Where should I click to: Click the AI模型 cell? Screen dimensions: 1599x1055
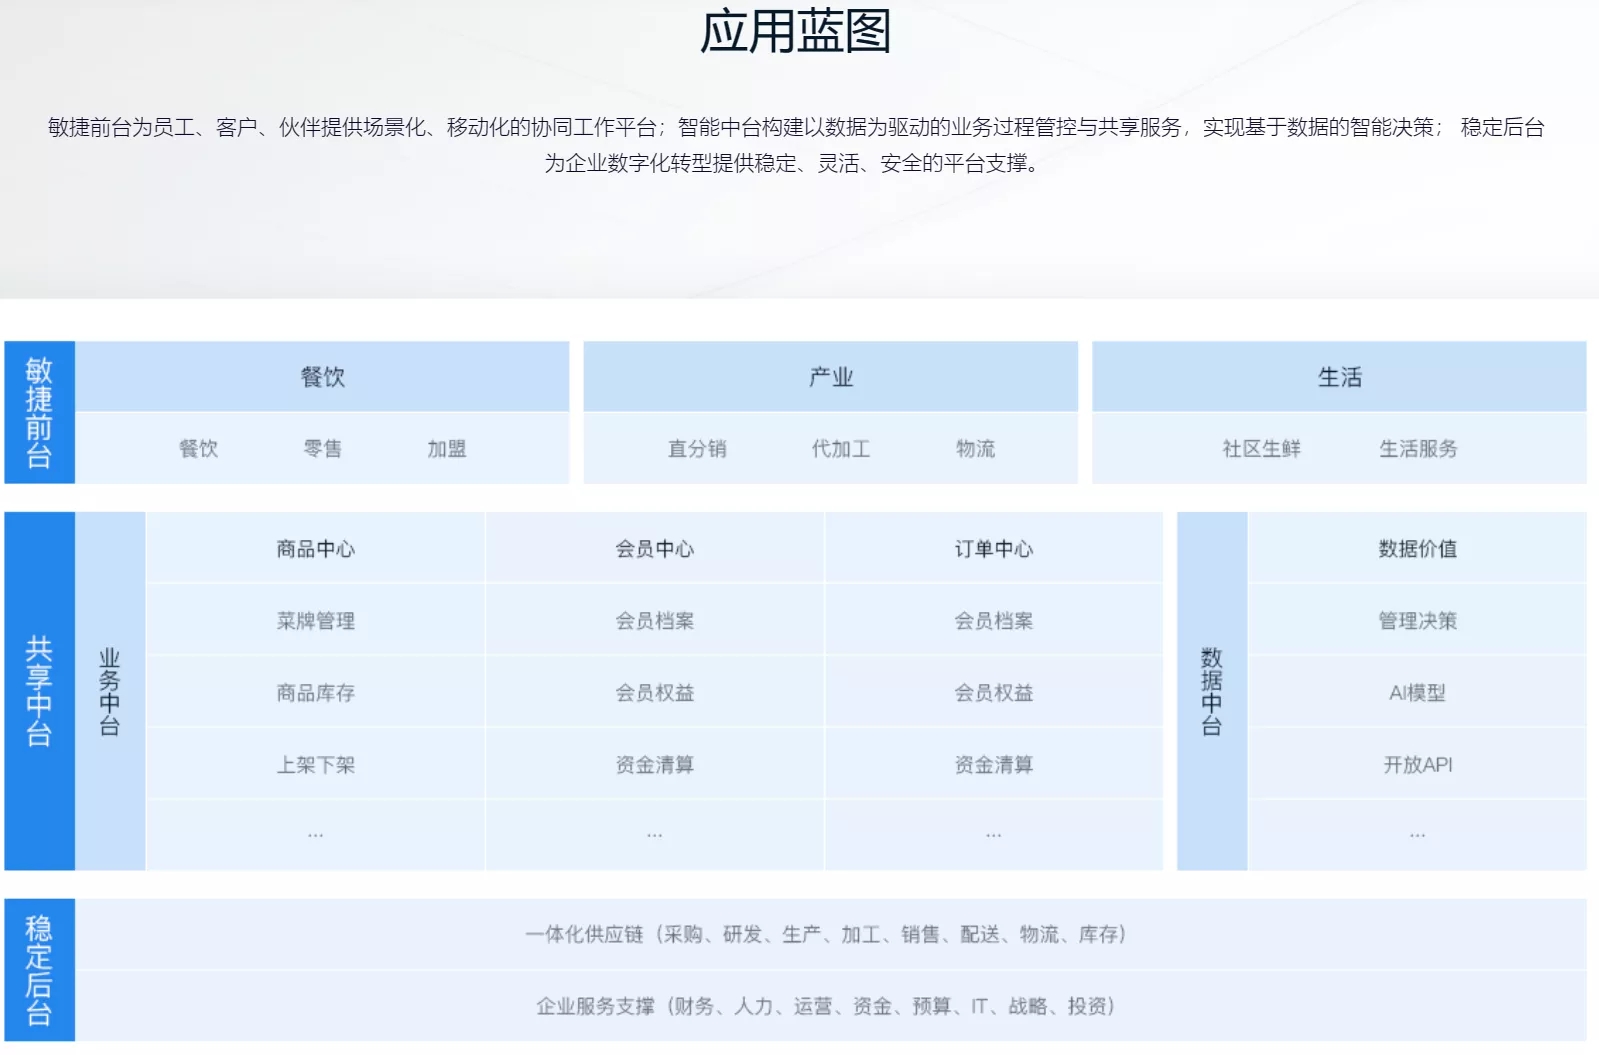tap(1417, 692)
